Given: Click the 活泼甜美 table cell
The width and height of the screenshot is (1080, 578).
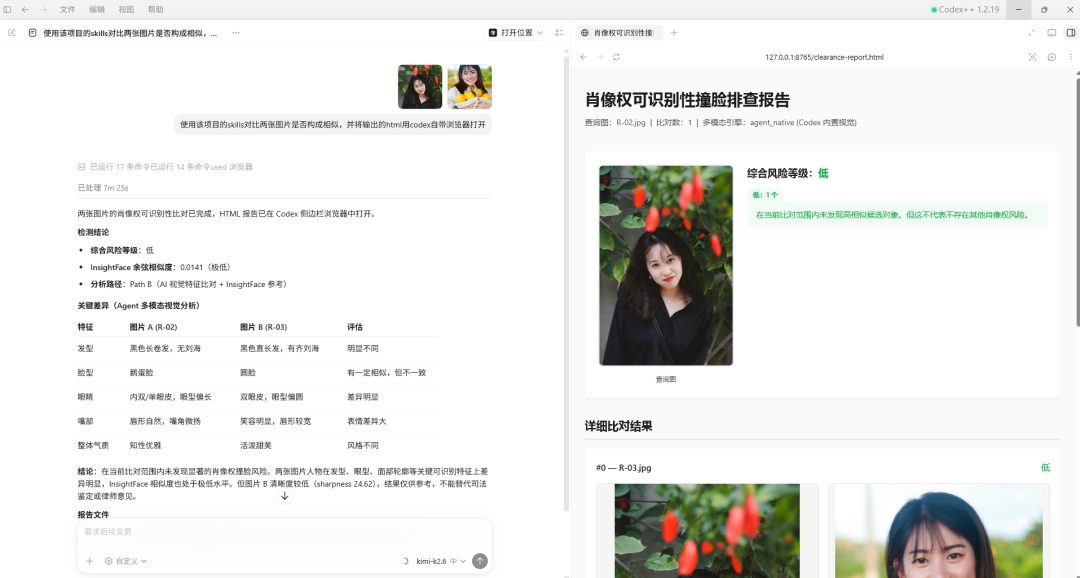Looking at the screenshot, I should 256,446.
